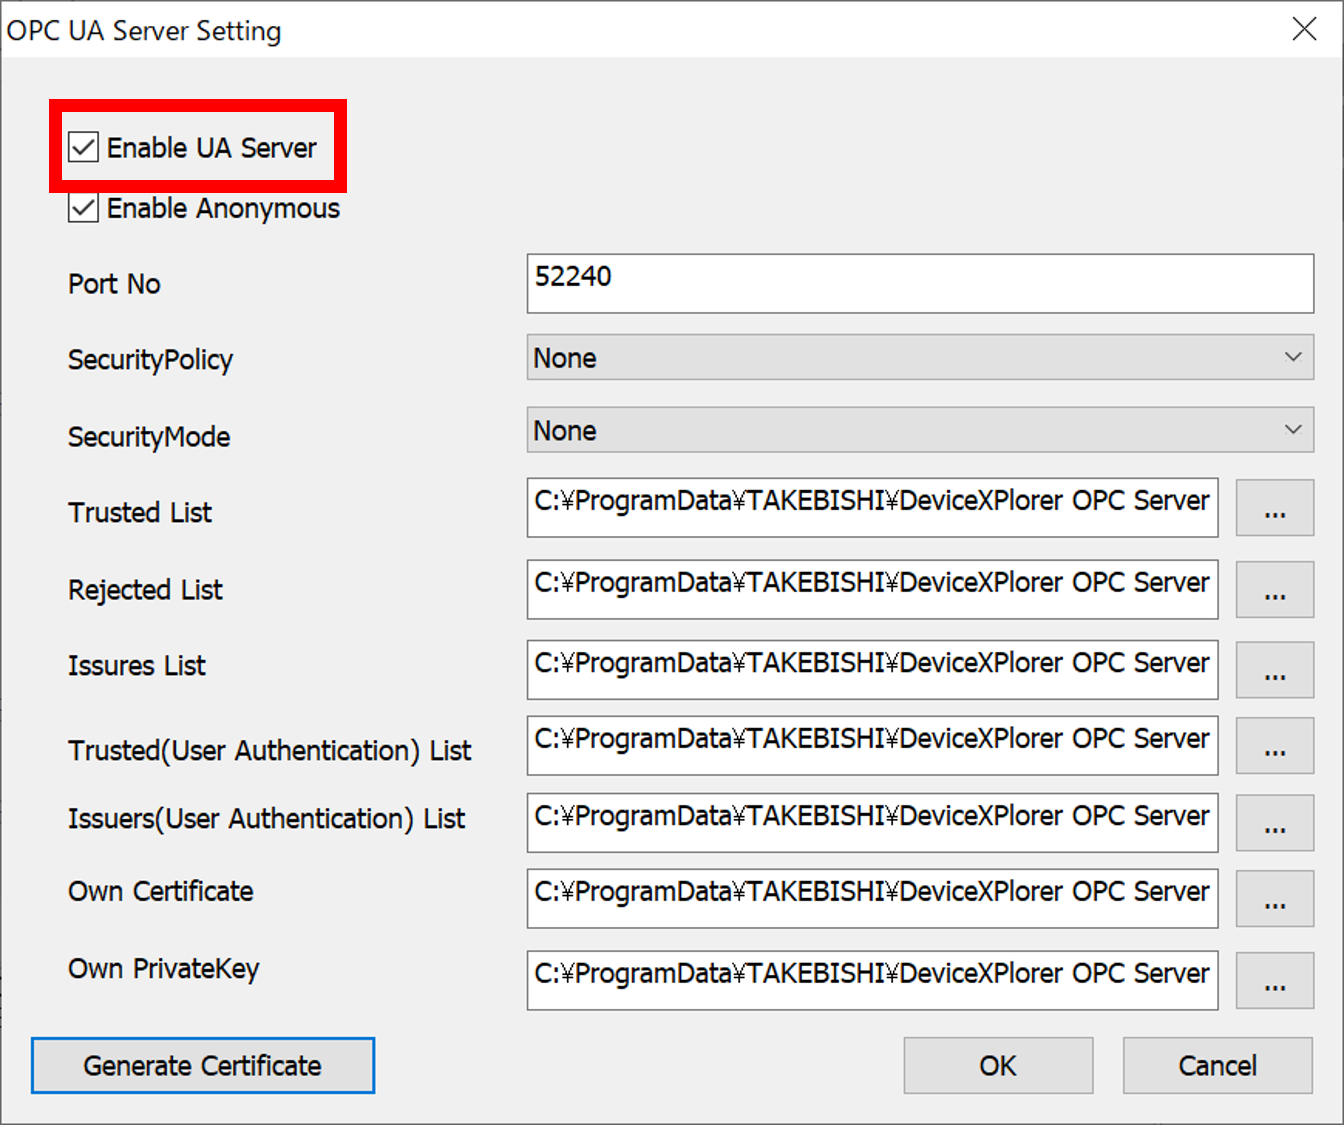Dismiss the dialog with Cancel
This screenshot has height=1125, width=1344.
pos(1217,1065)
